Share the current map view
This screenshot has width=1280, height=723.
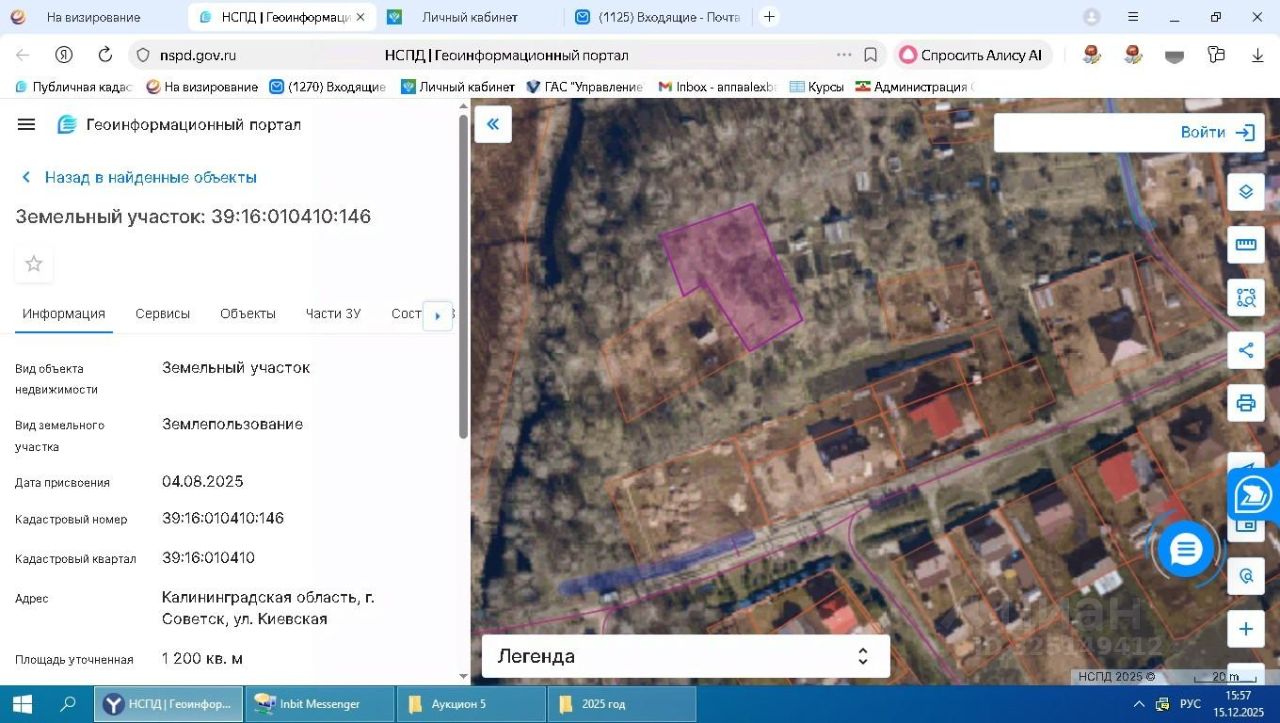[1246, 350]
